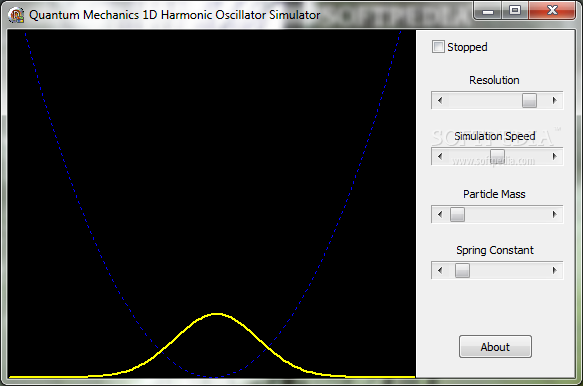Screen dimensions: 583x386
Task: Click the Spring Constant left arrow
Action: coord(440,270)
